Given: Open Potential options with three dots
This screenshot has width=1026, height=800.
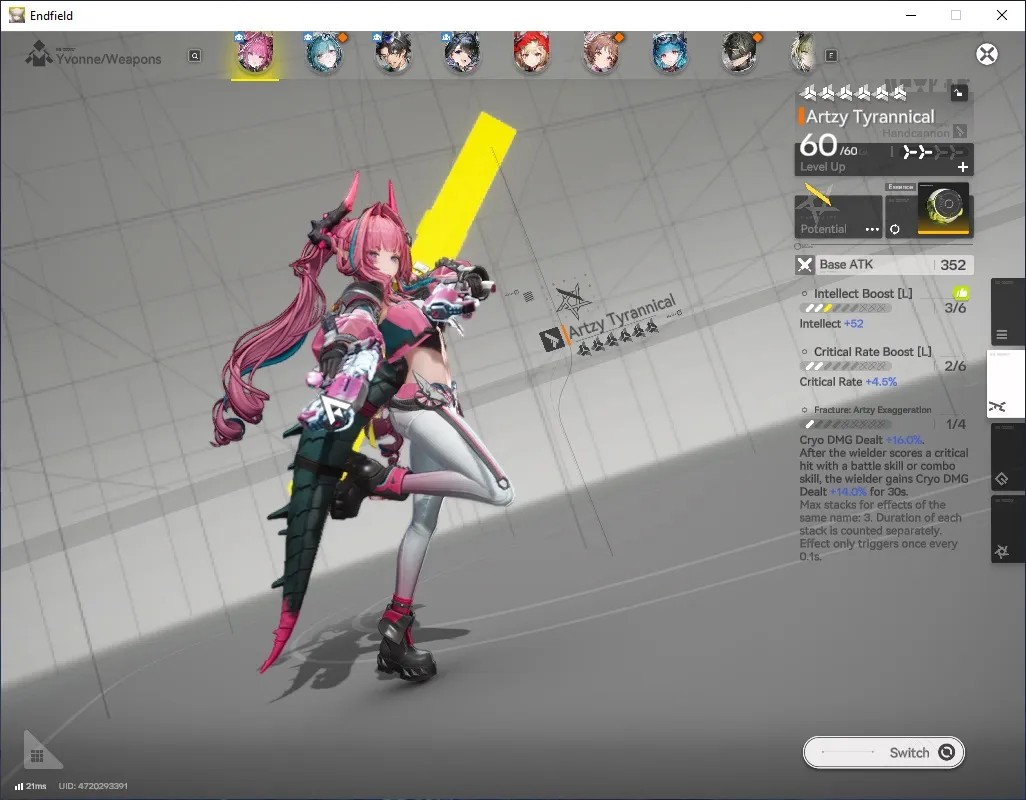Looking at the screenshot, I should pyautogui.click(x=872, y=229).
